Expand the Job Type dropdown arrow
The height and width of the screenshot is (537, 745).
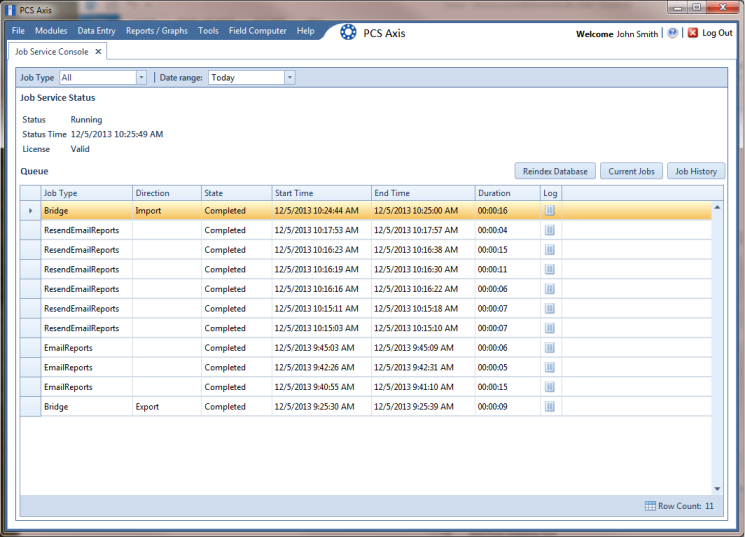tap(141, 77)
